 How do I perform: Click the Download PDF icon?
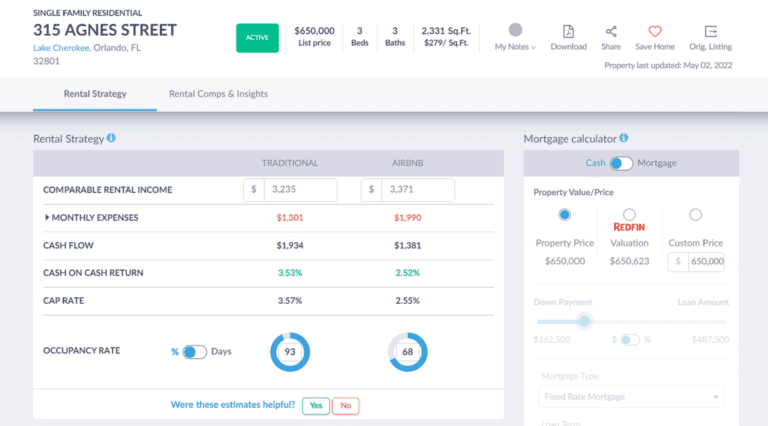(568, 31)
